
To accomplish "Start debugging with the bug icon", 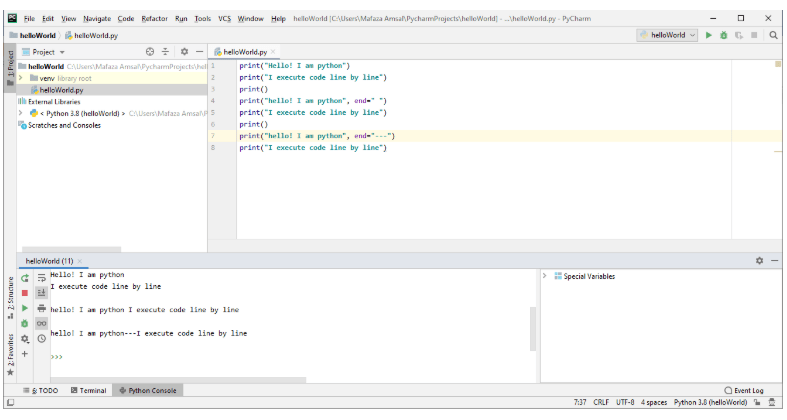I will click(x=724, y=35).
